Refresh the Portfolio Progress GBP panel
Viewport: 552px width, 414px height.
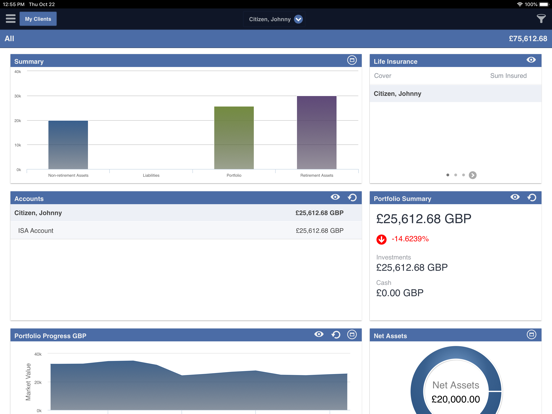point(336,334)
